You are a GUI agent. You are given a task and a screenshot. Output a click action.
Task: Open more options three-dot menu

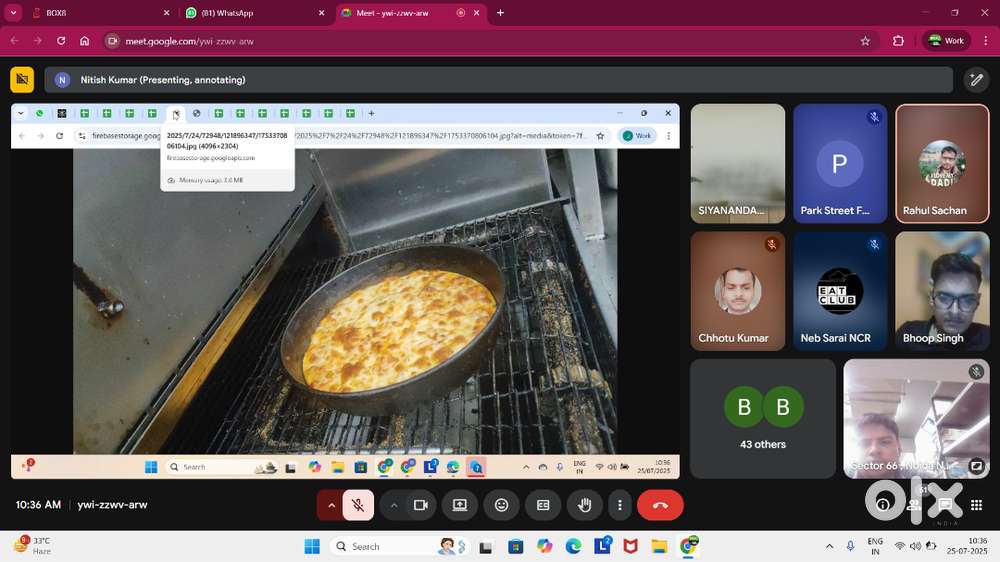pos(620,505)
